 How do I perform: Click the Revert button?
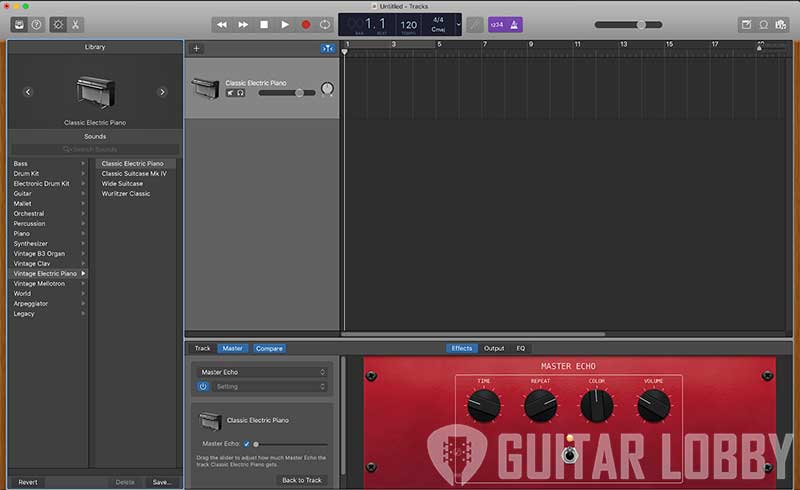[28, 482]
